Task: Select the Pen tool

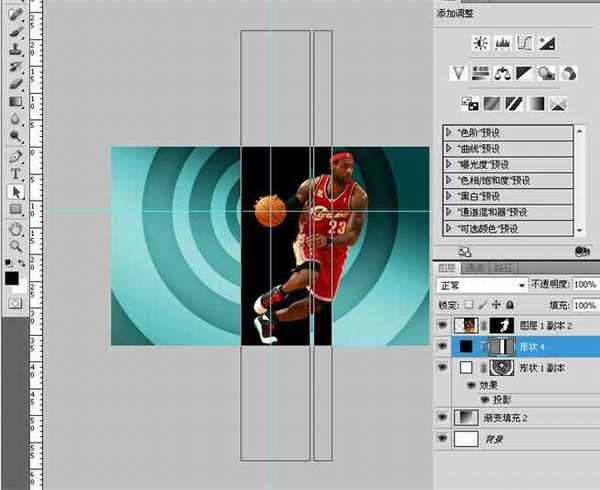Action: click(16, 157)
